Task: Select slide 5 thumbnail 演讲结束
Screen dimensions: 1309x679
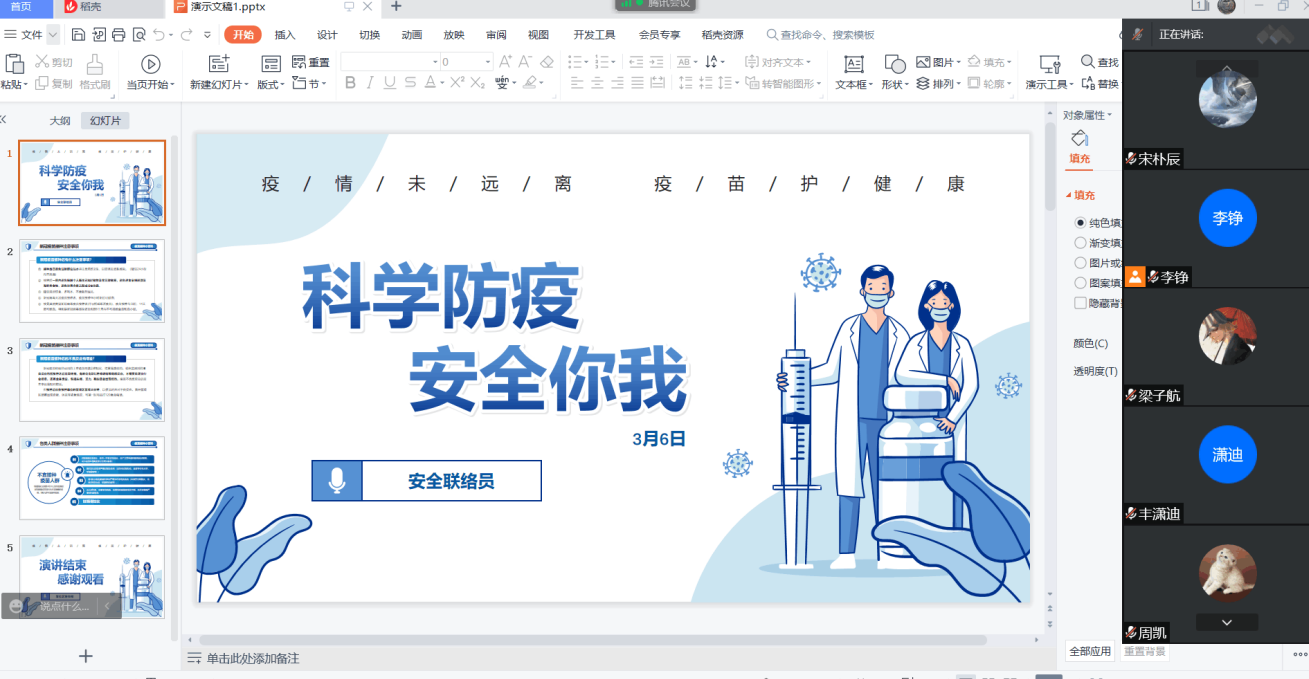Action: (92, 577)
